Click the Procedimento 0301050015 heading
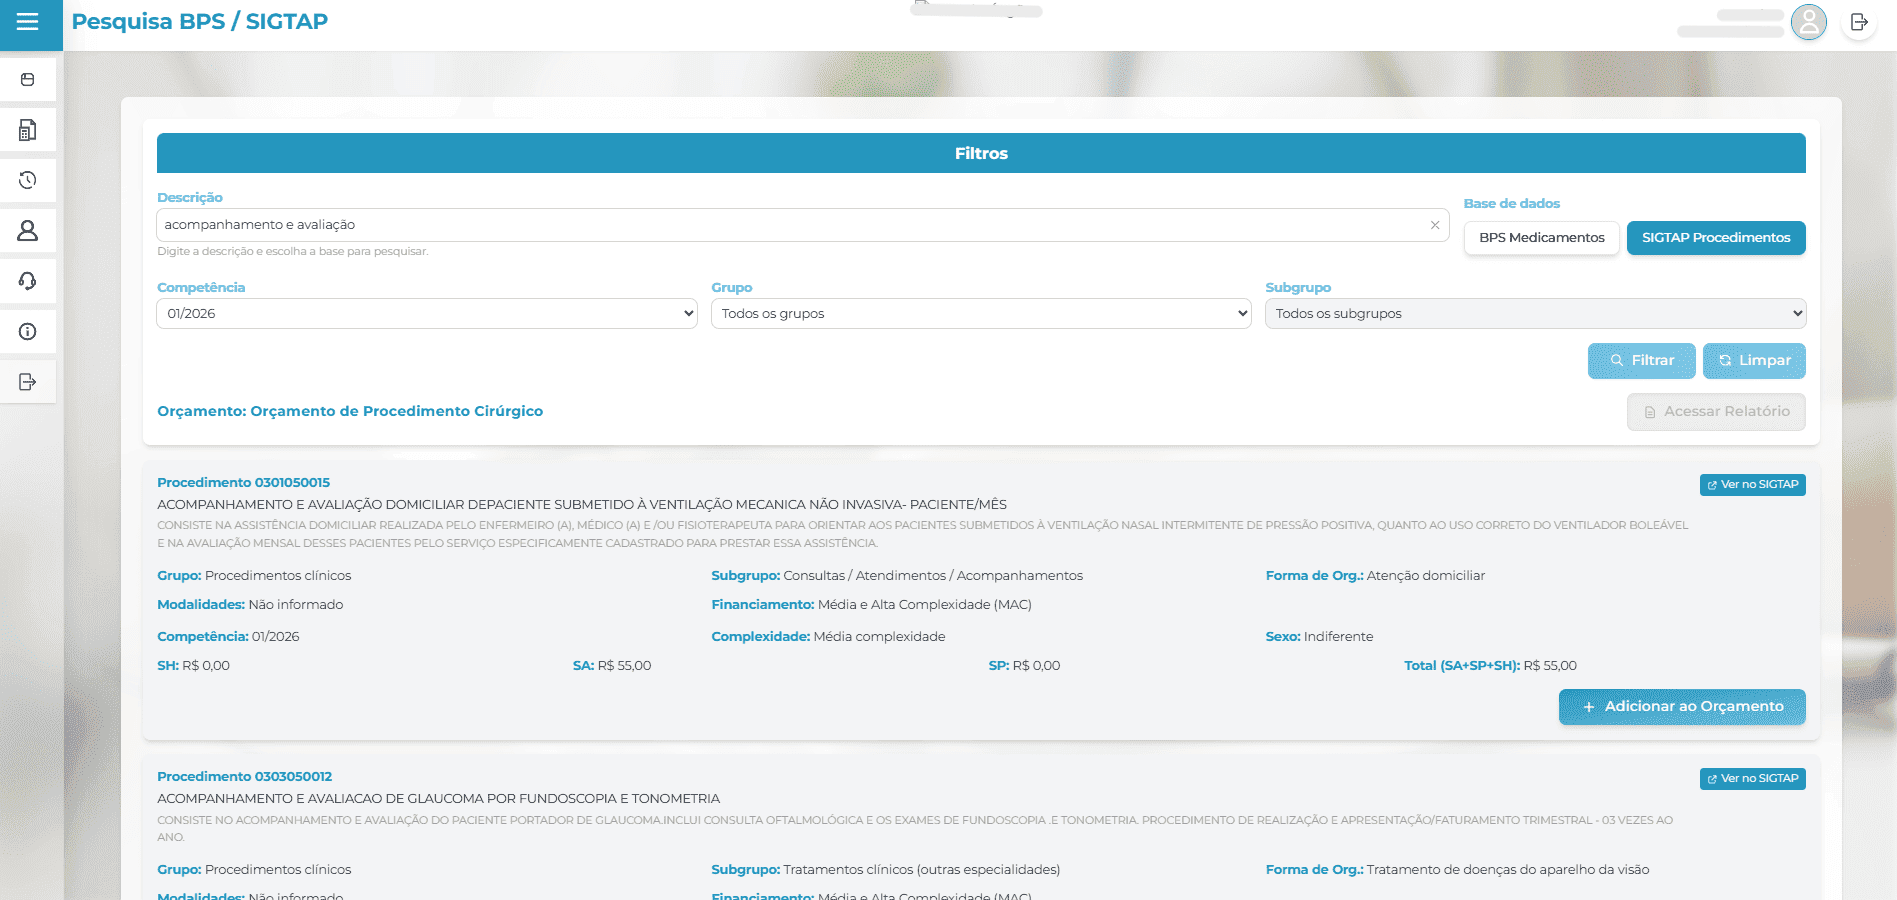 243,482
